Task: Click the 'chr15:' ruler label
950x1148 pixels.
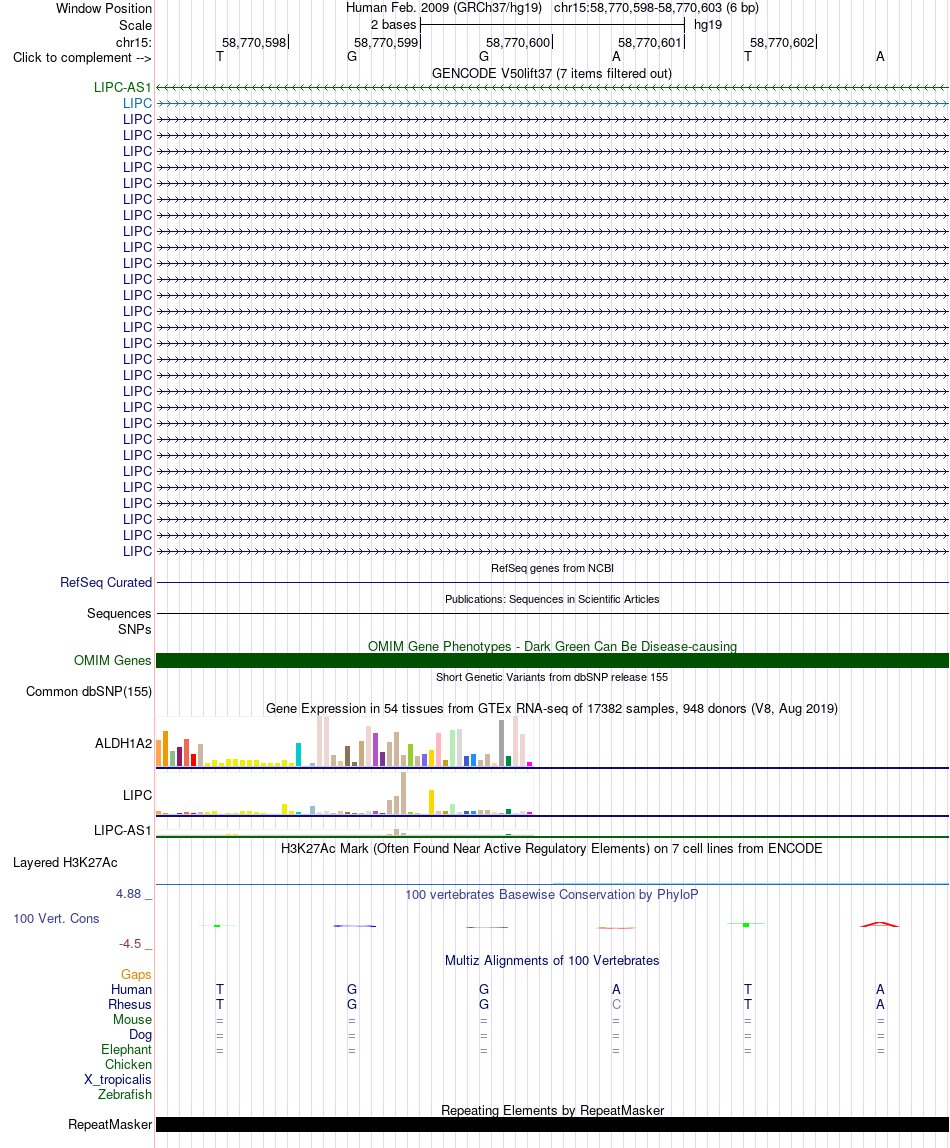Action: [134, 42]
